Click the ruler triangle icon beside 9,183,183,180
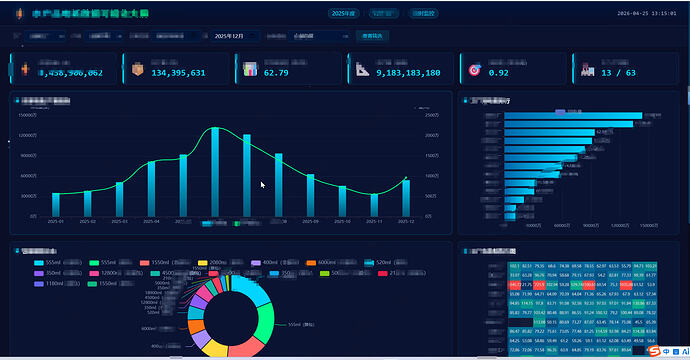Viewport: 690px width, 360px height. (x=362, y=70)
